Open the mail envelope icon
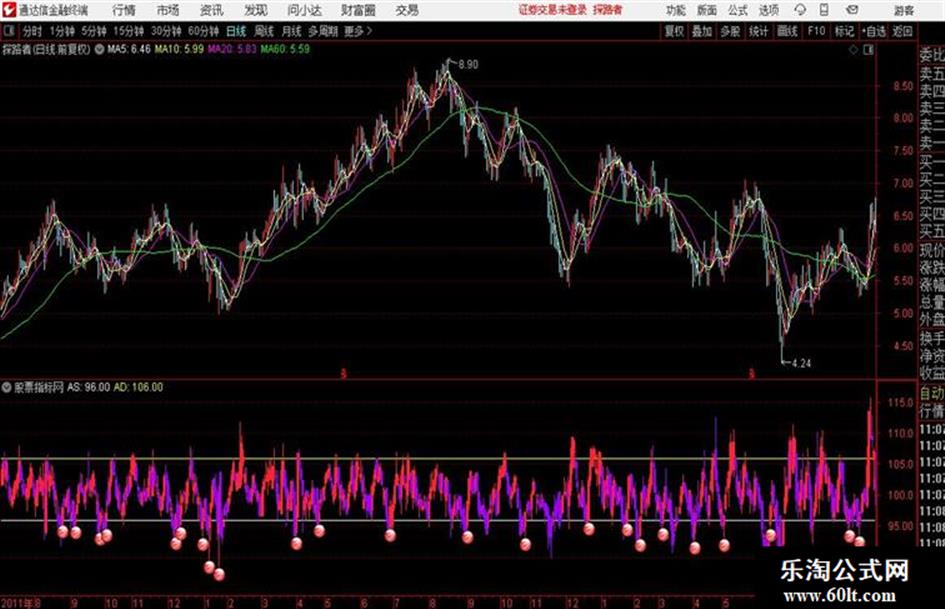Screen dimensions: 945x609 click(852, 10)
